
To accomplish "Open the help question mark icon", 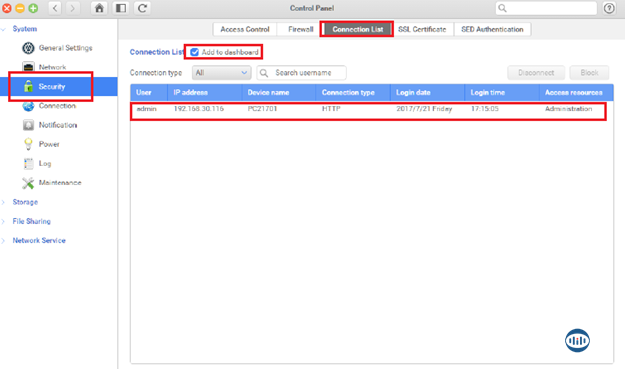I will coord(609,8).
